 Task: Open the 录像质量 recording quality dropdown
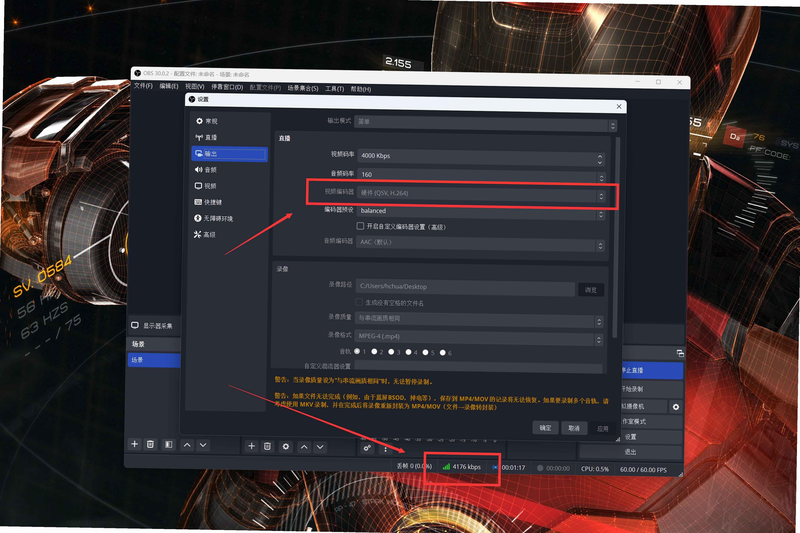(479, 320)
